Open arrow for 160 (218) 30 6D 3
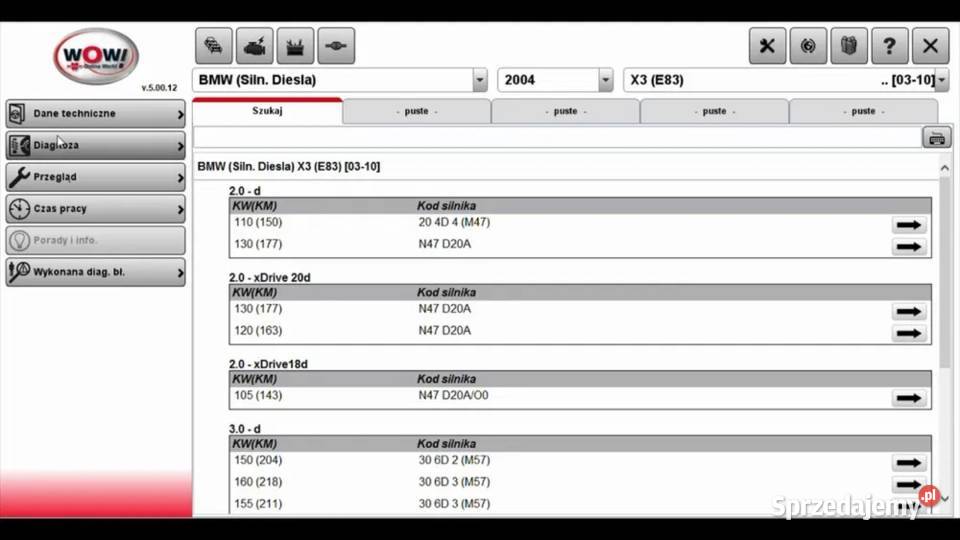 909,485
